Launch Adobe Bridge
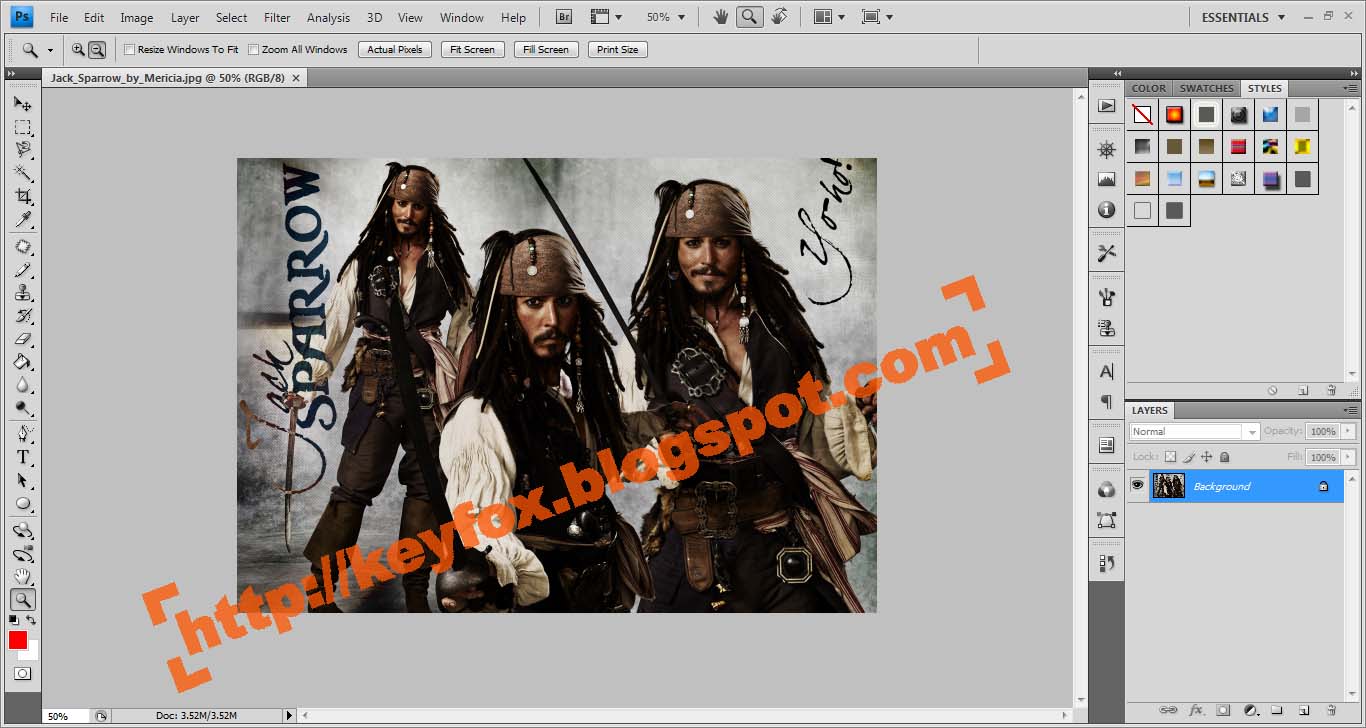The width and height of the screenshot is (1366, 728). [x=564, y=17]
